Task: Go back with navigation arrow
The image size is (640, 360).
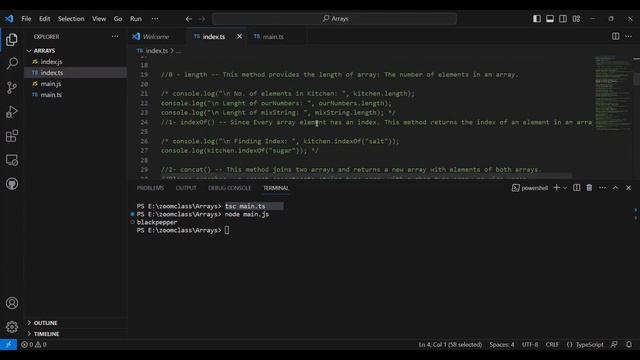Action: [x=189, y=19]
